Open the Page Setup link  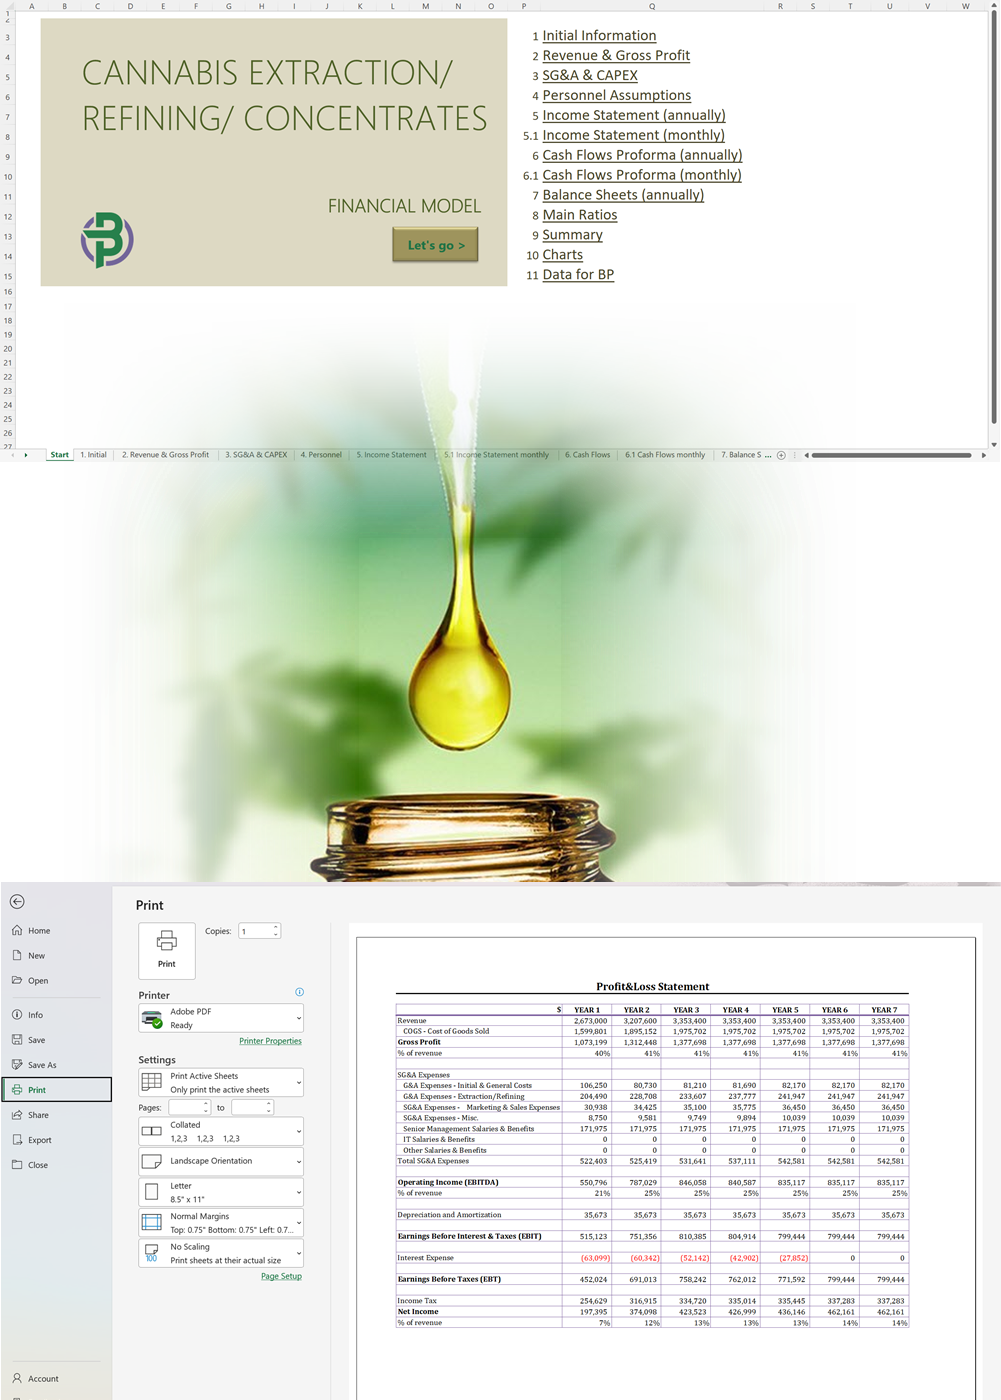point(281,1276)
